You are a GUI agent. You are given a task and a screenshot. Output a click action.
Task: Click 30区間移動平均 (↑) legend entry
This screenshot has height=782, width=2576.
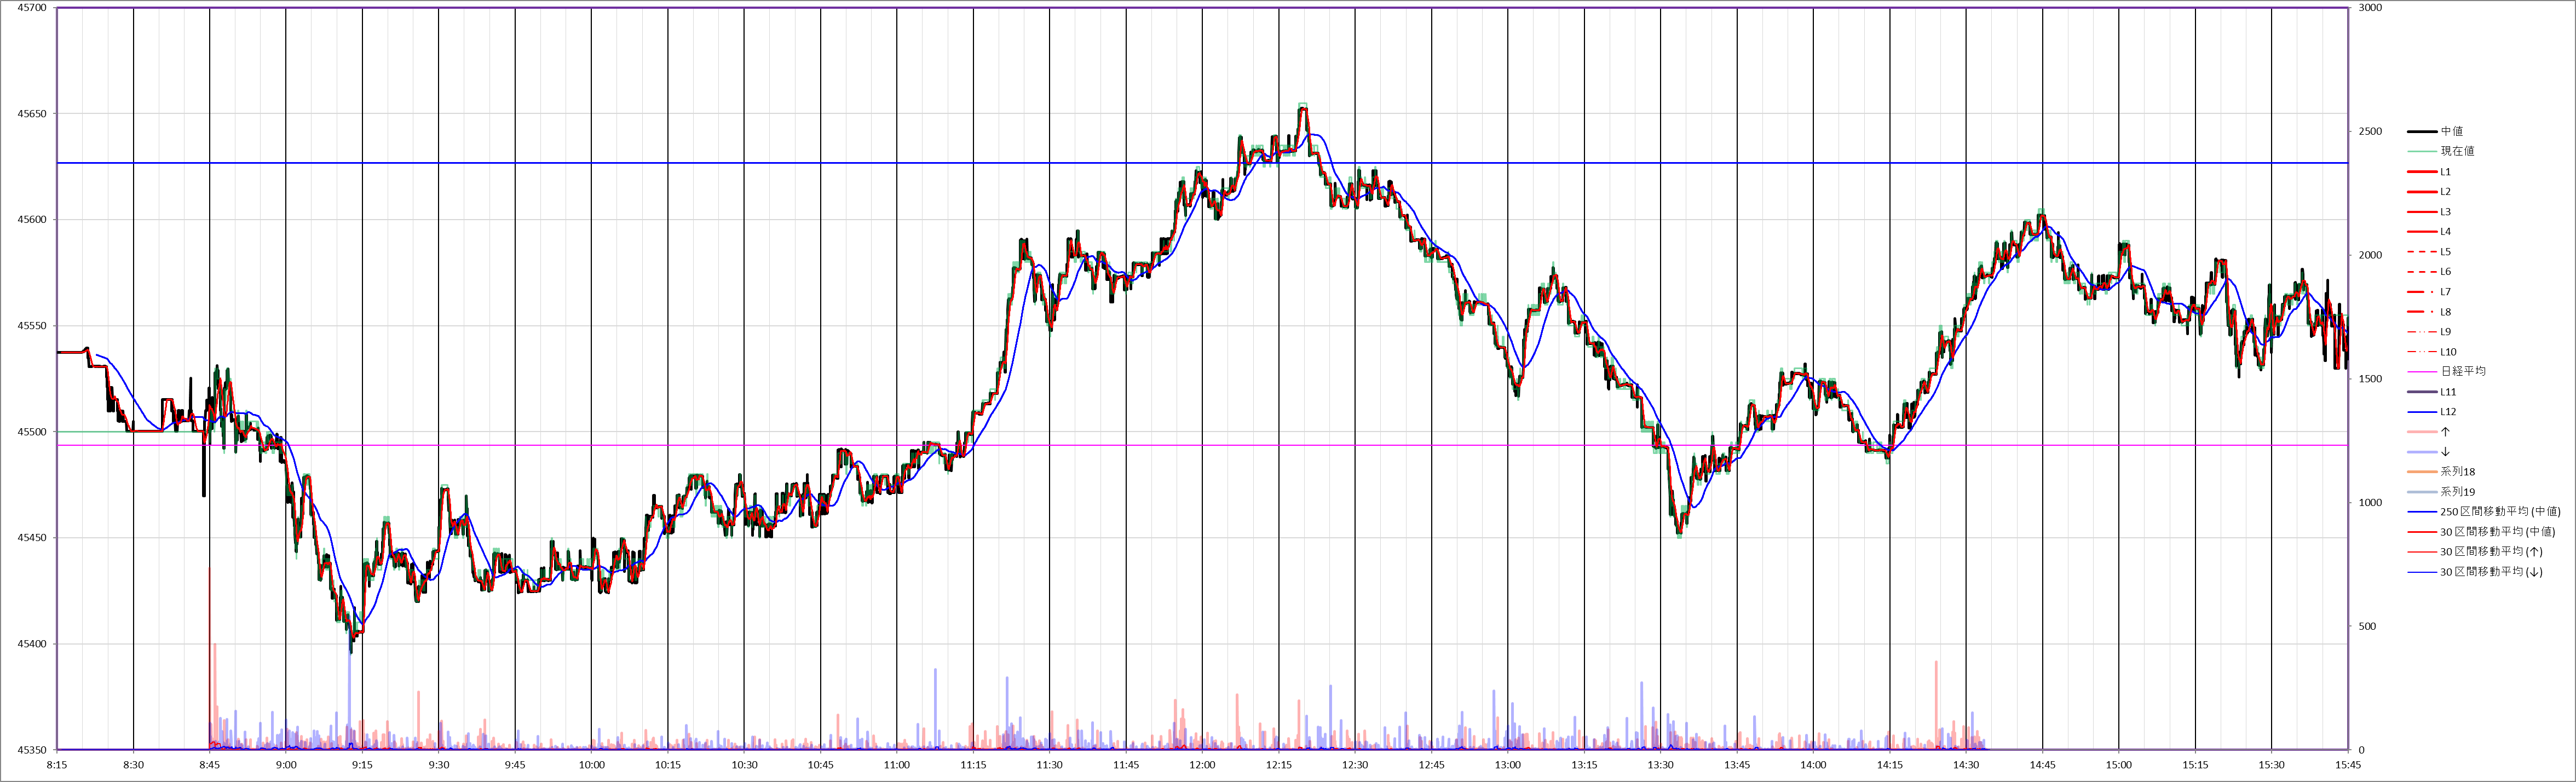(x=2490, y=552)
